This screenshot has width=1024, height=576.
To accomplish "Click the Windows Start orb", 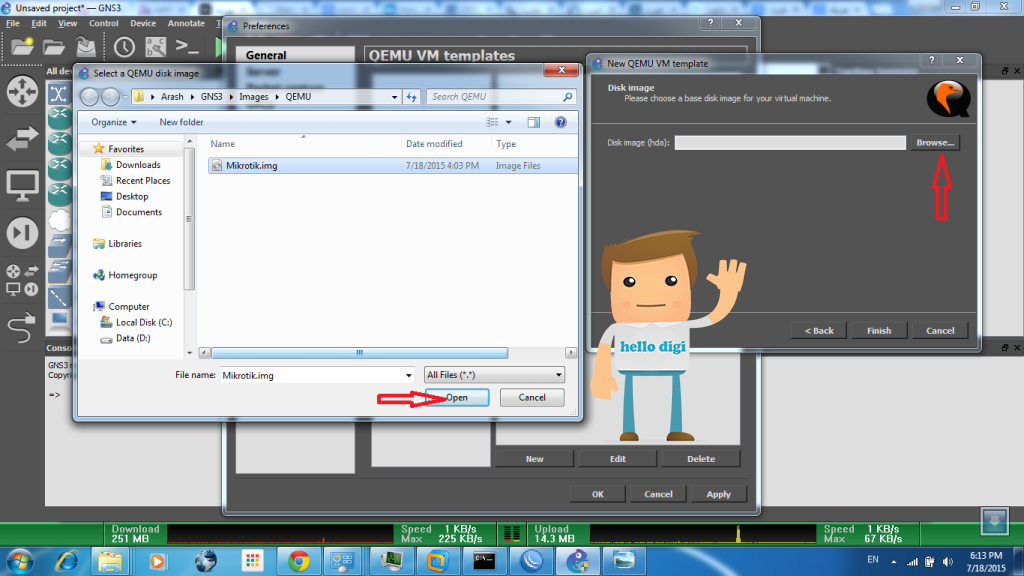I will tap(20, 561).
